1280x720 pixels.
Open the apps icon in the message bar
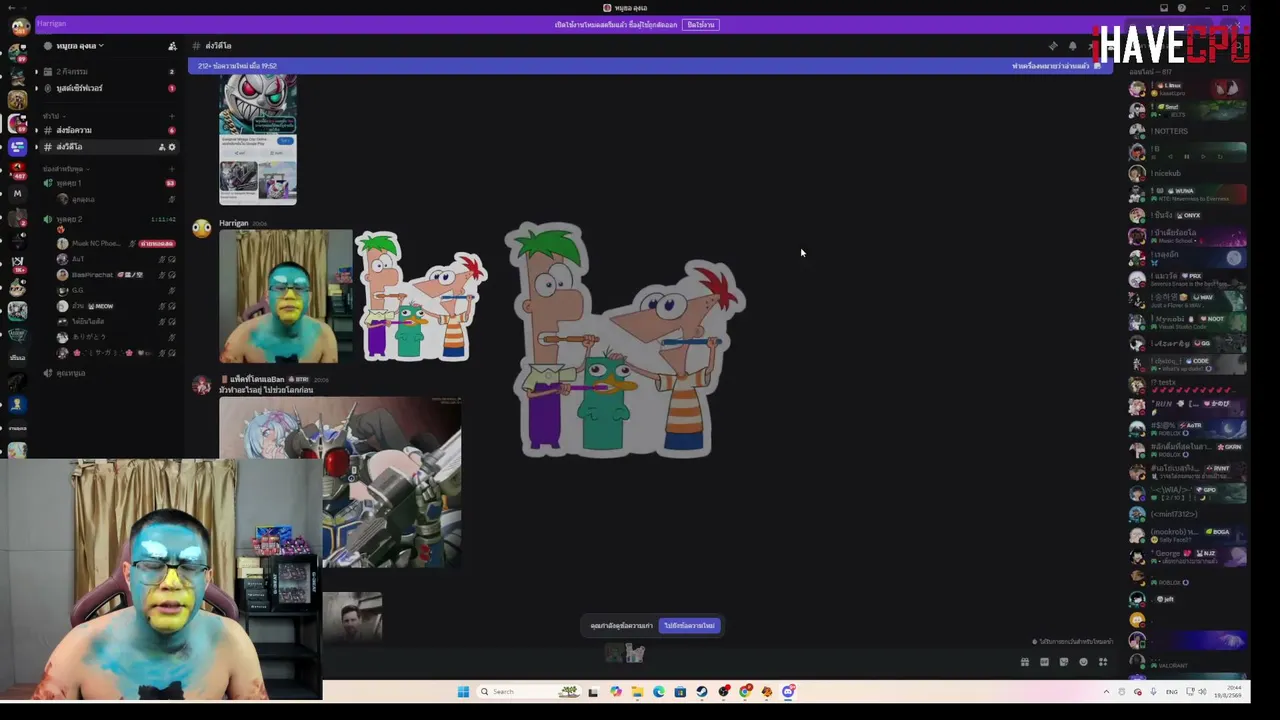[x=1103, y=662]
